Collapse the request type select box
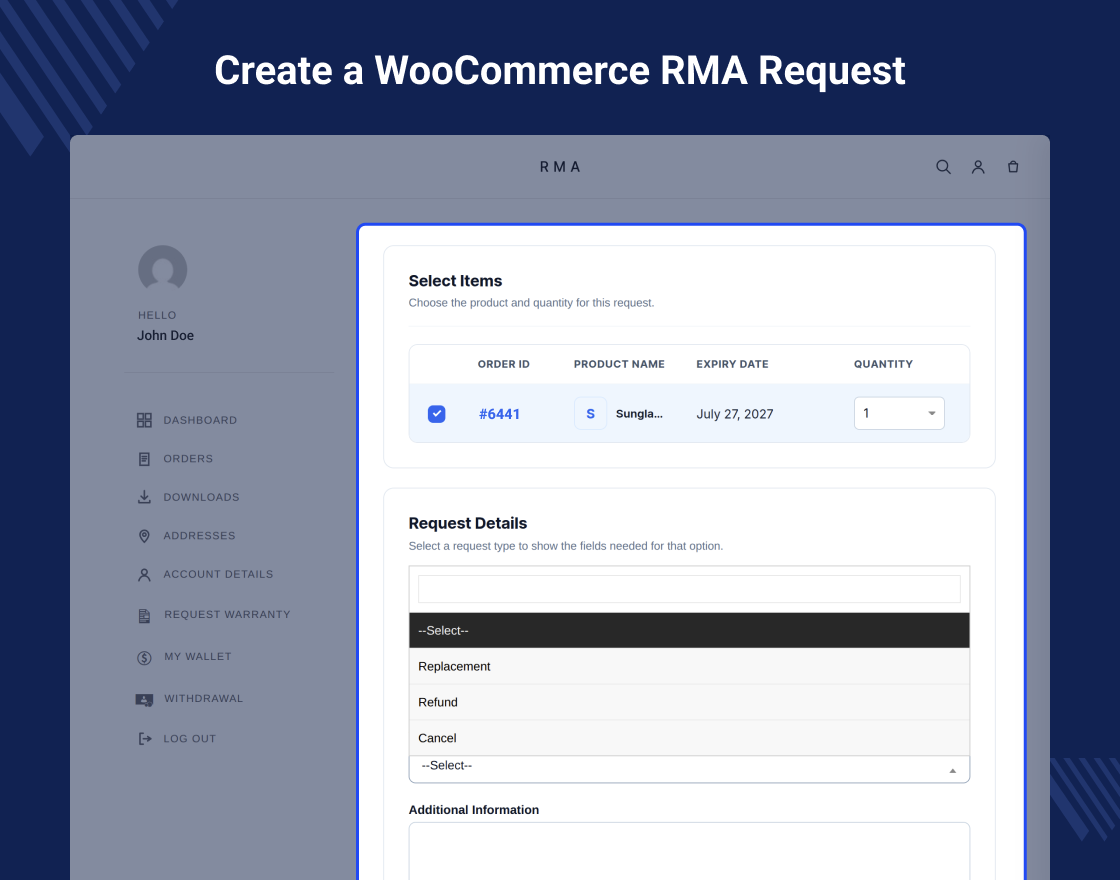Screen dimensions: 1120x880 689,769
